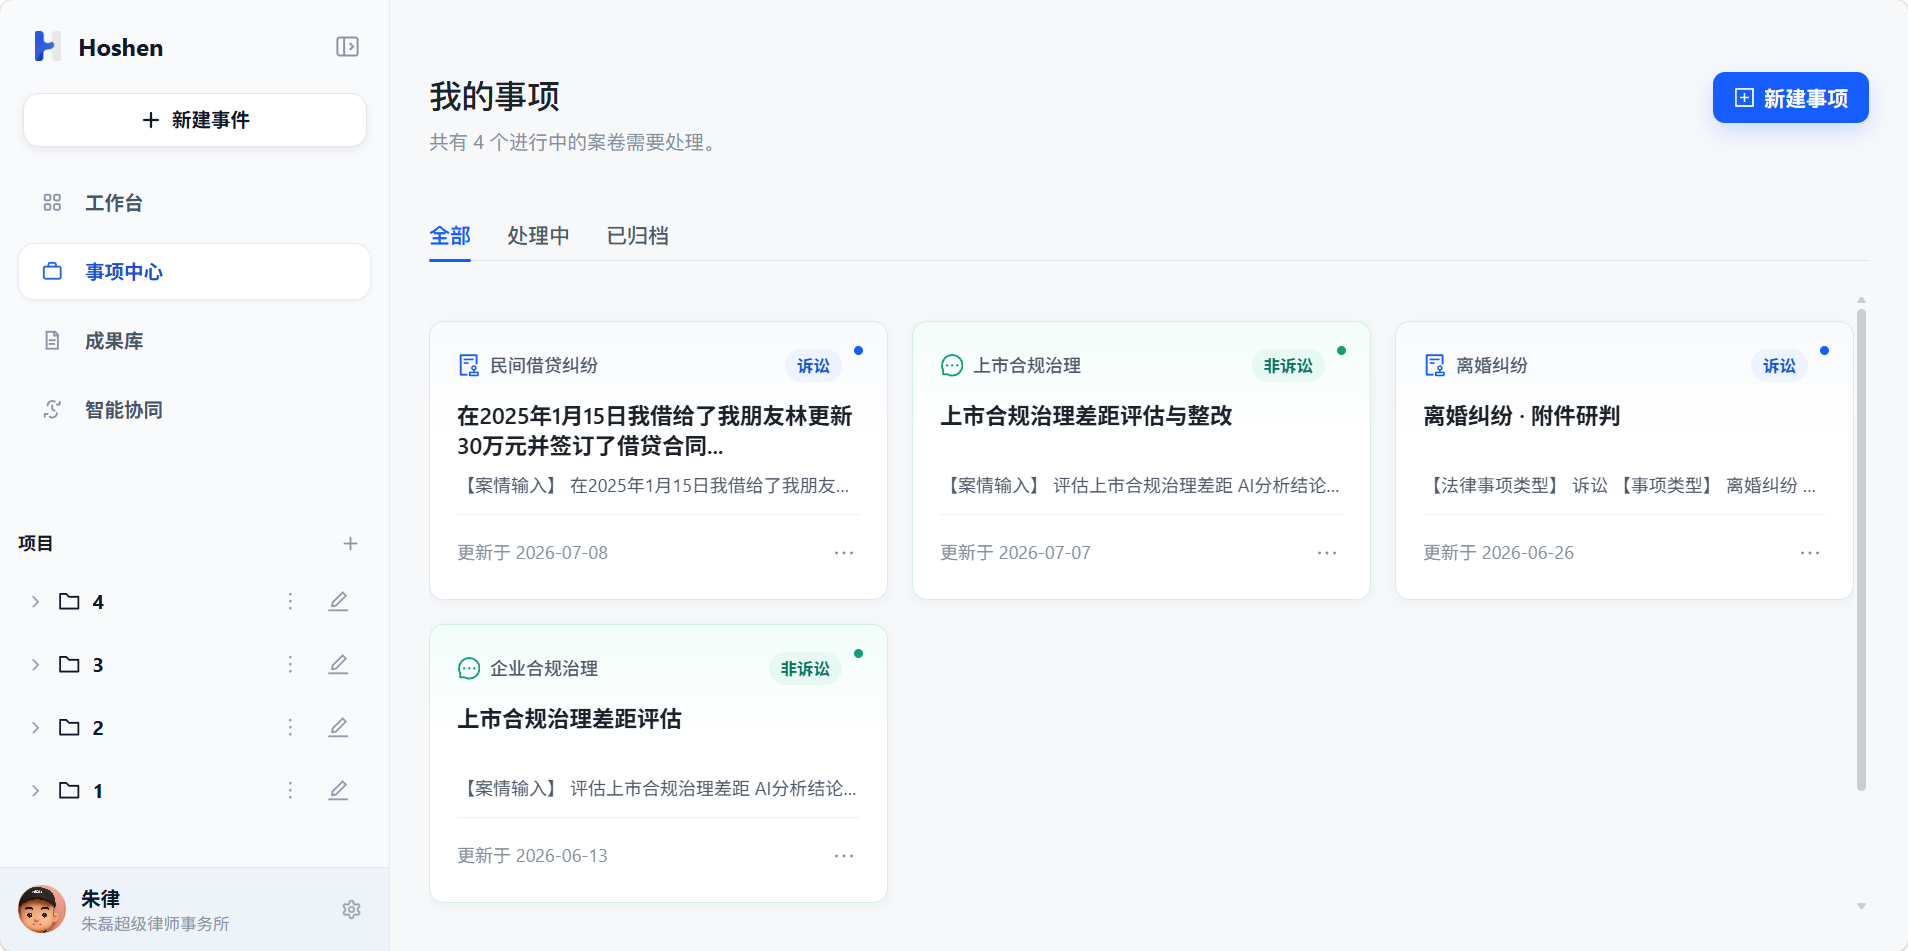Click the user avatar of 朱律

point(42,909)
